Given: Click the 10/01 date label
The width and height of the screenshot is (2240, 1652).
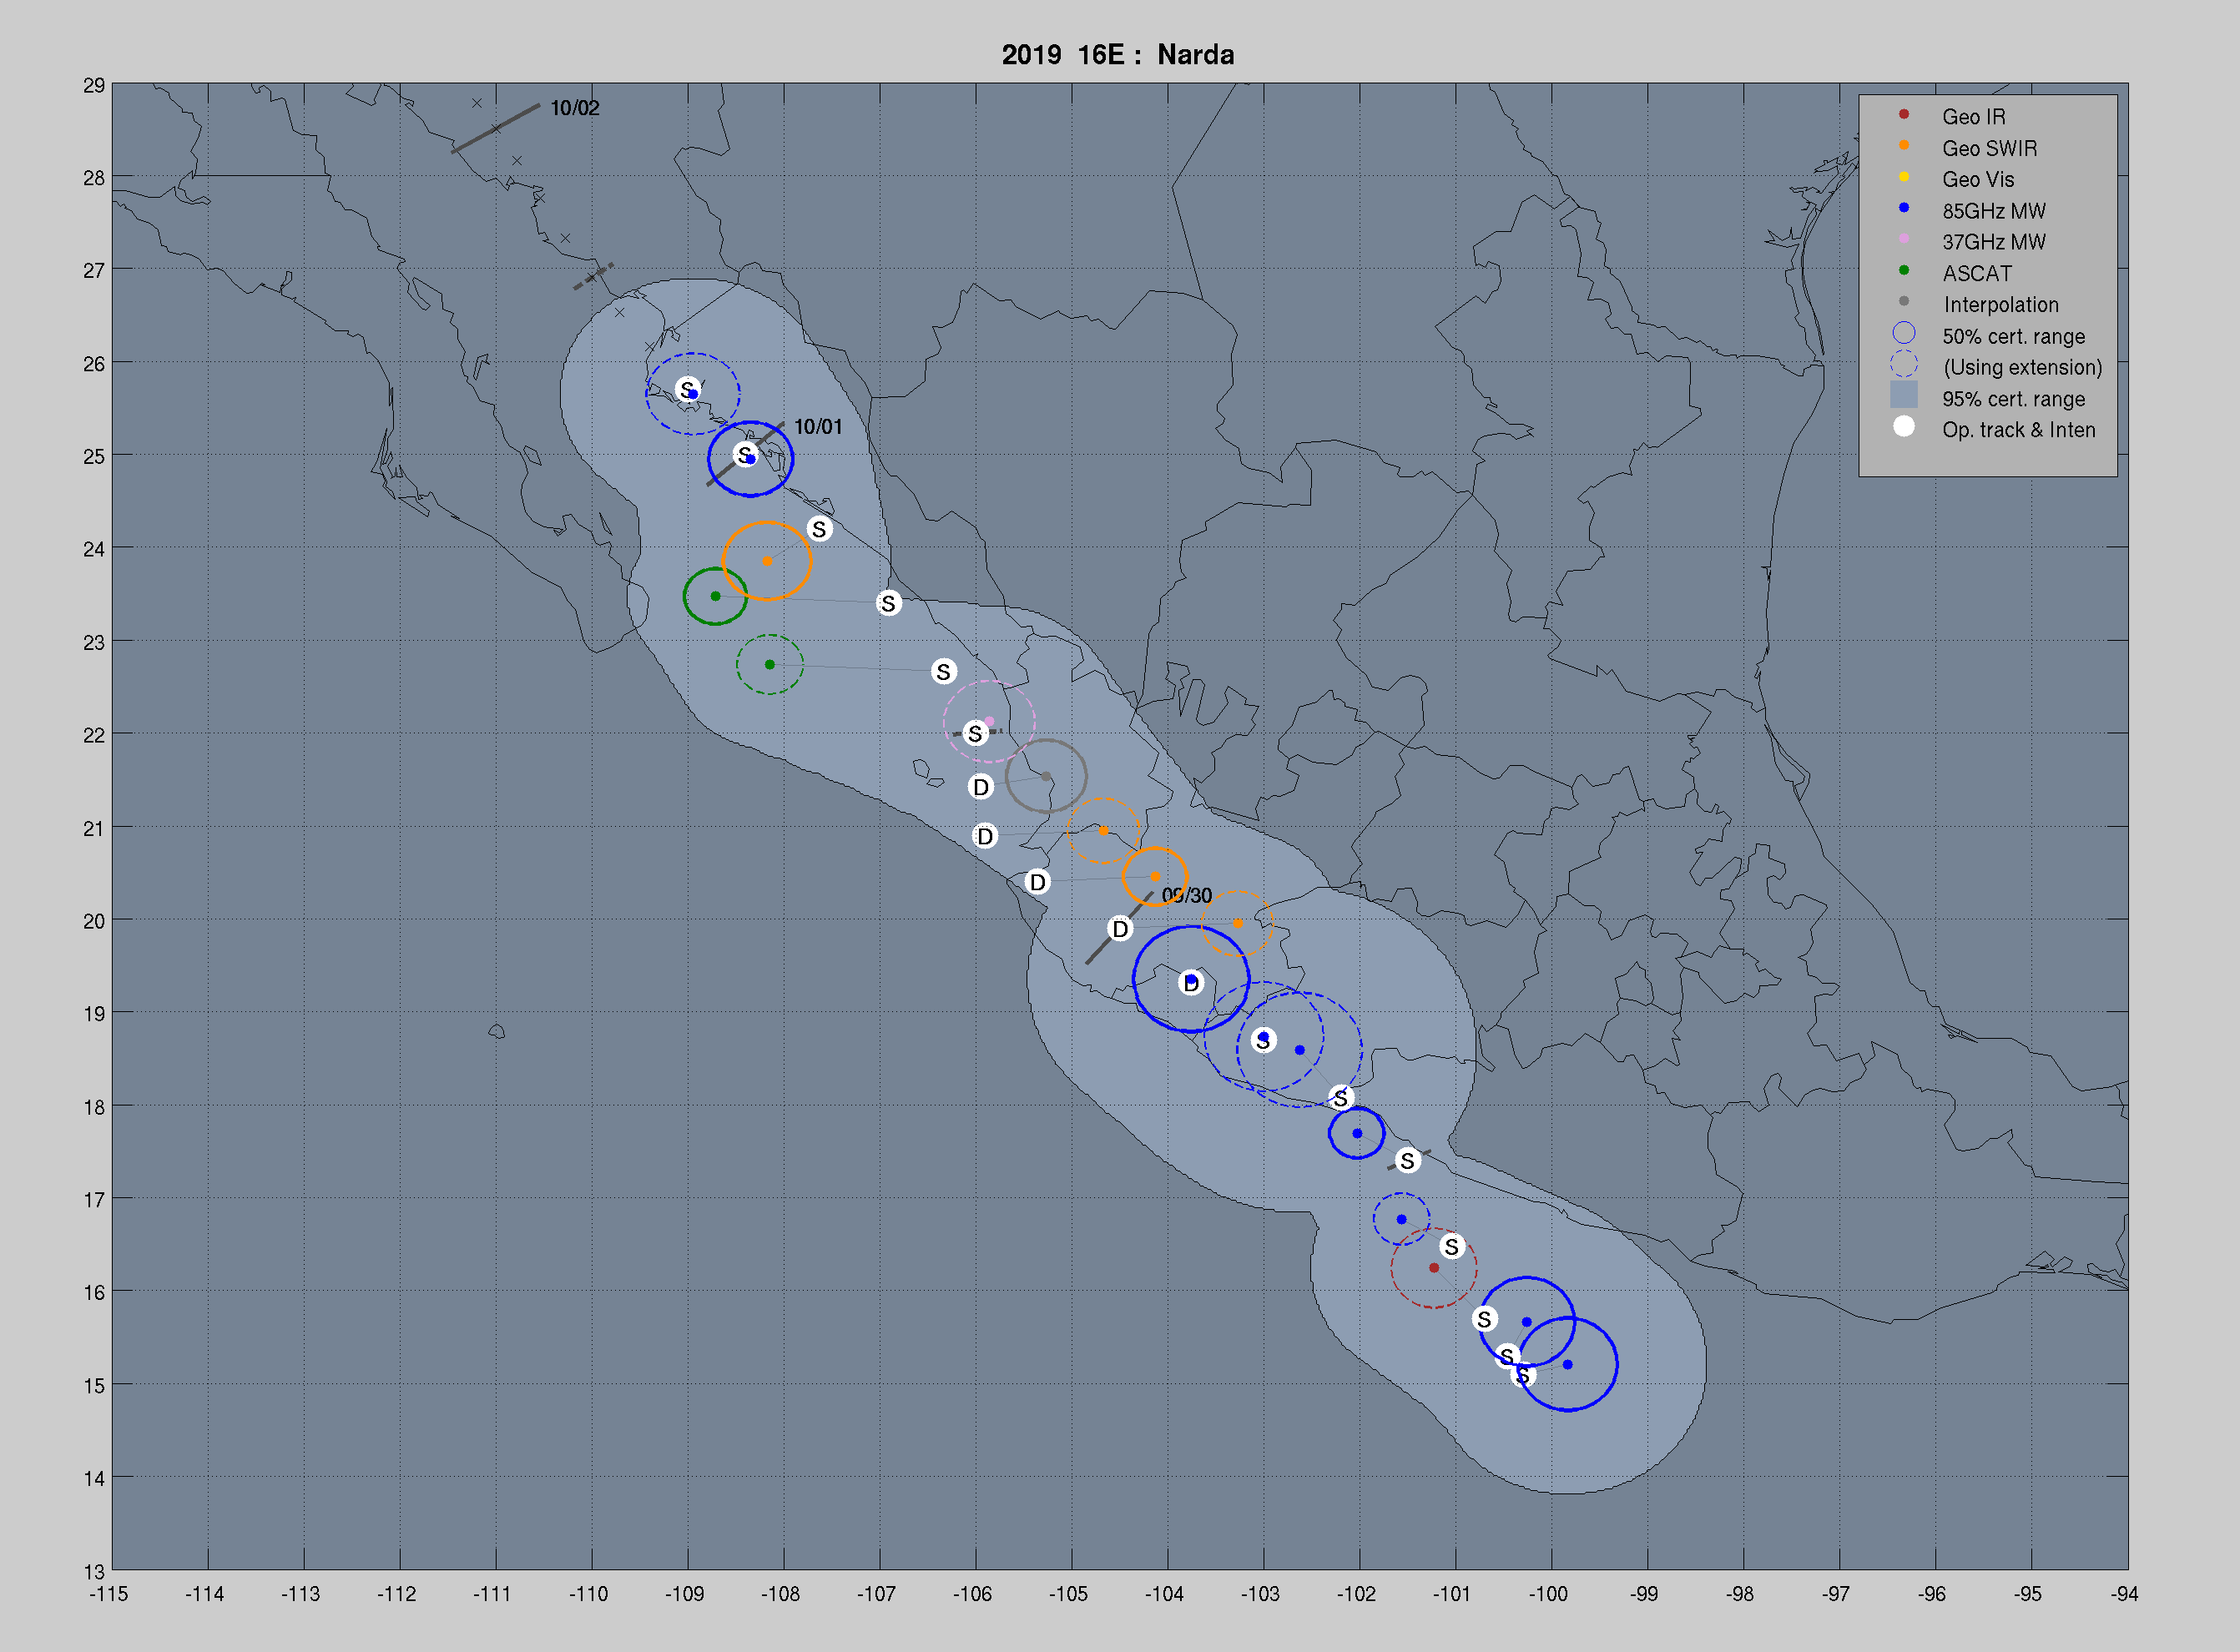Looking at the screenshot, I should click(817, 427).
